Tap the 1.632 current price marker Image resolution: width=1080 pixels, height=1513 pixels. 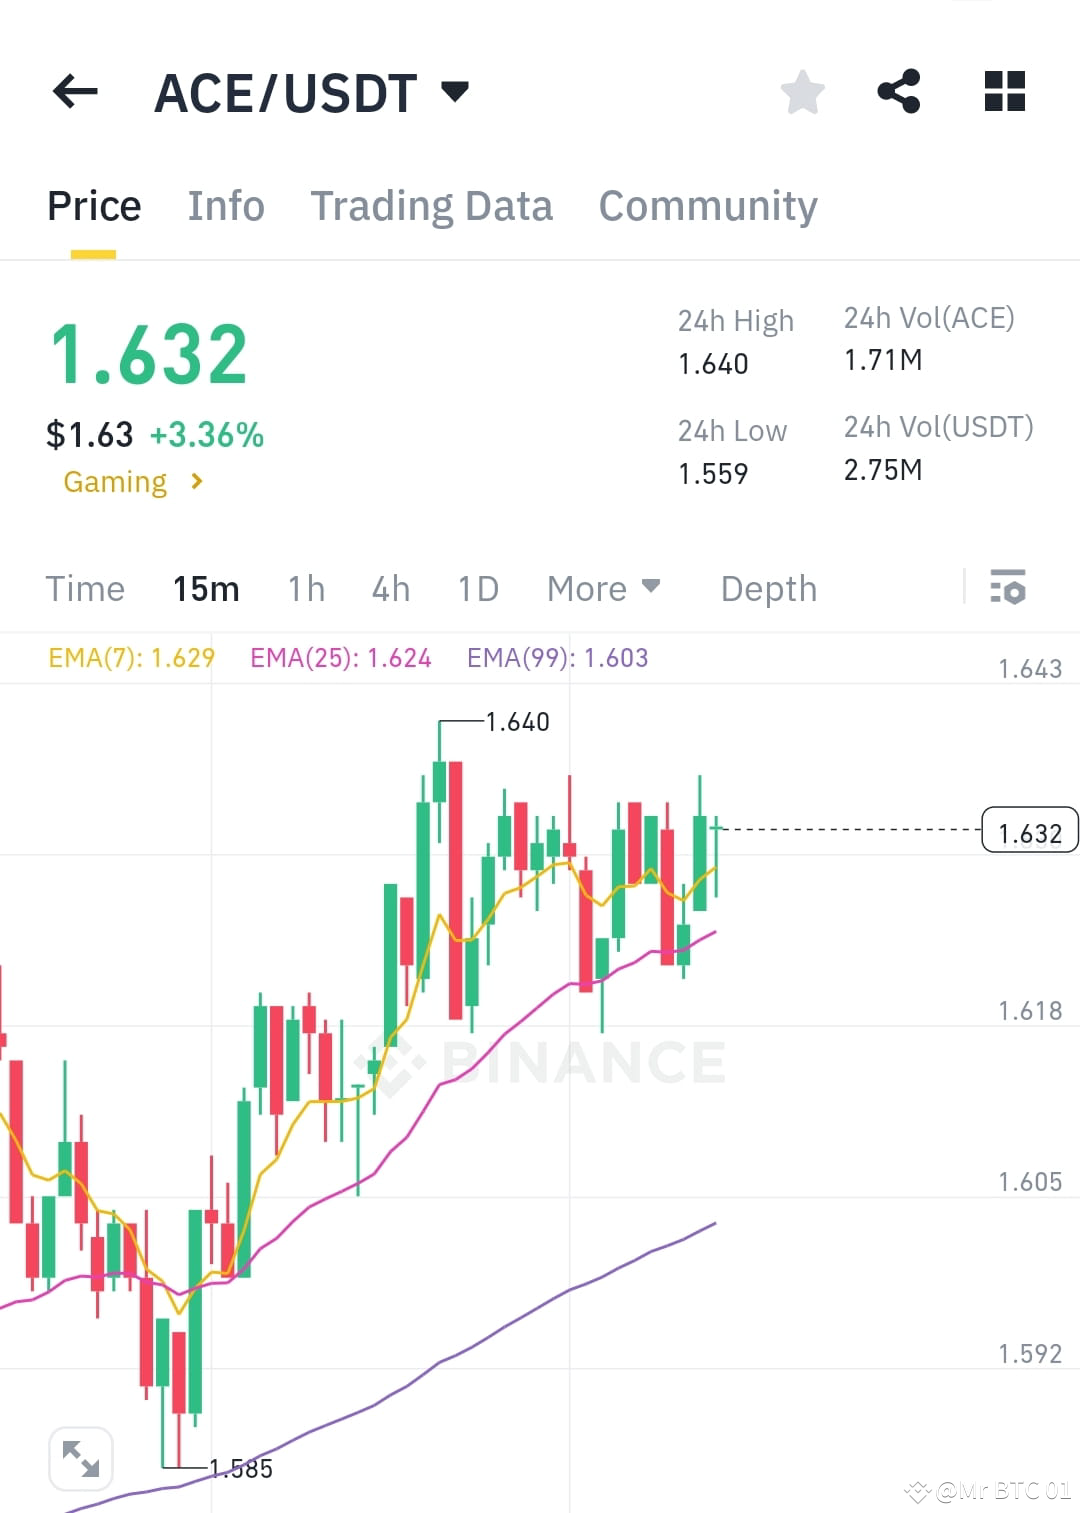pyautogui.click(x=1029, y=831)
